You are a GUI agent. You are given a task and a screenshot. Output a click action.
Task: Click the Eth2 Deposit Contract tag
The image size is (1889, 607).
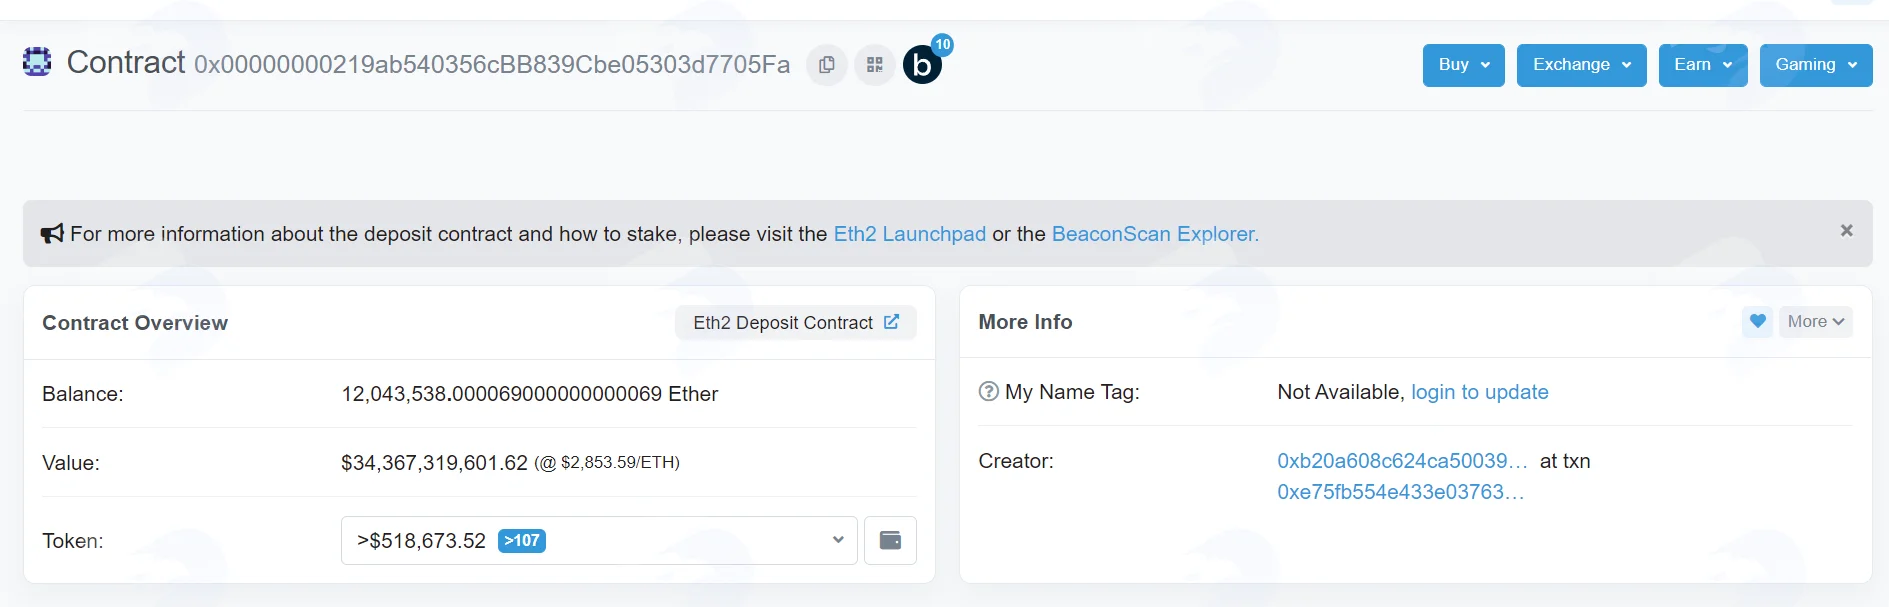795,323
